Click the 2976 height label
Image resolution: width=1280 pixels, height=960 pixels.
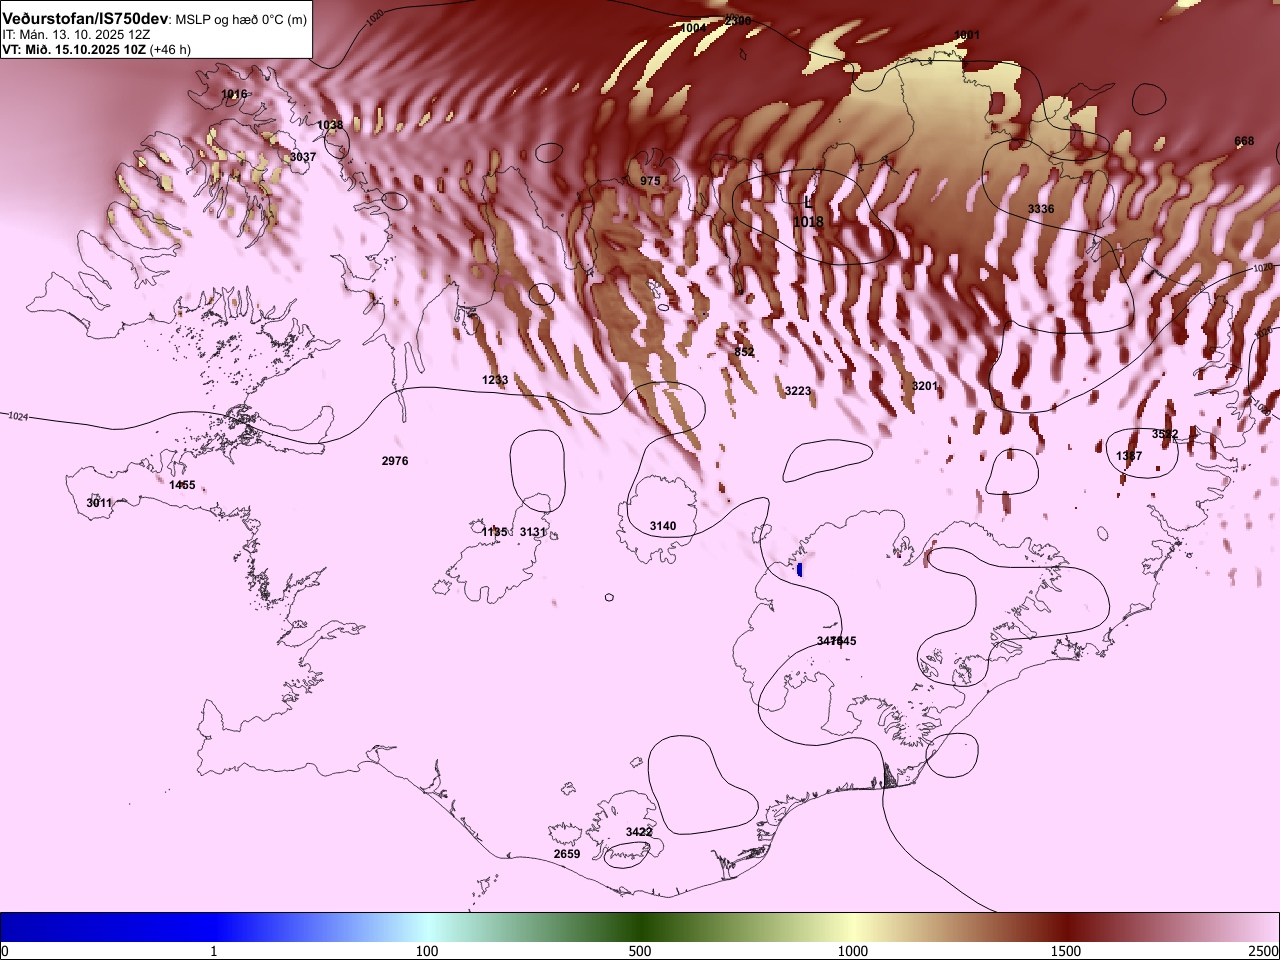click(395, 461)
